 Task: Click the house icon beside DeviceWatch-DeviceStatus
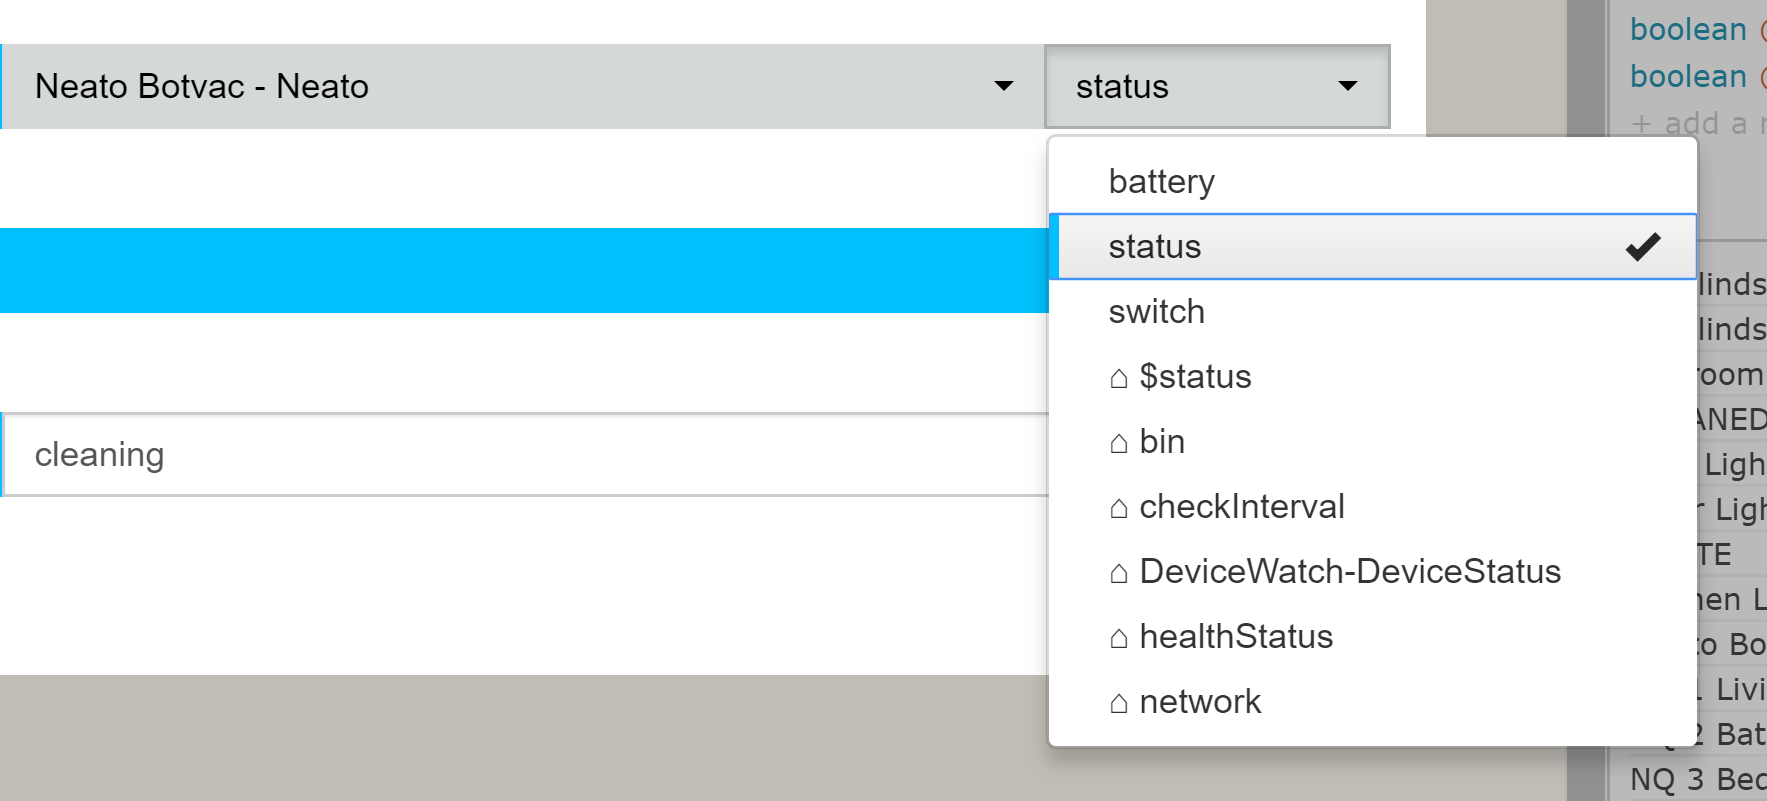1119,573
